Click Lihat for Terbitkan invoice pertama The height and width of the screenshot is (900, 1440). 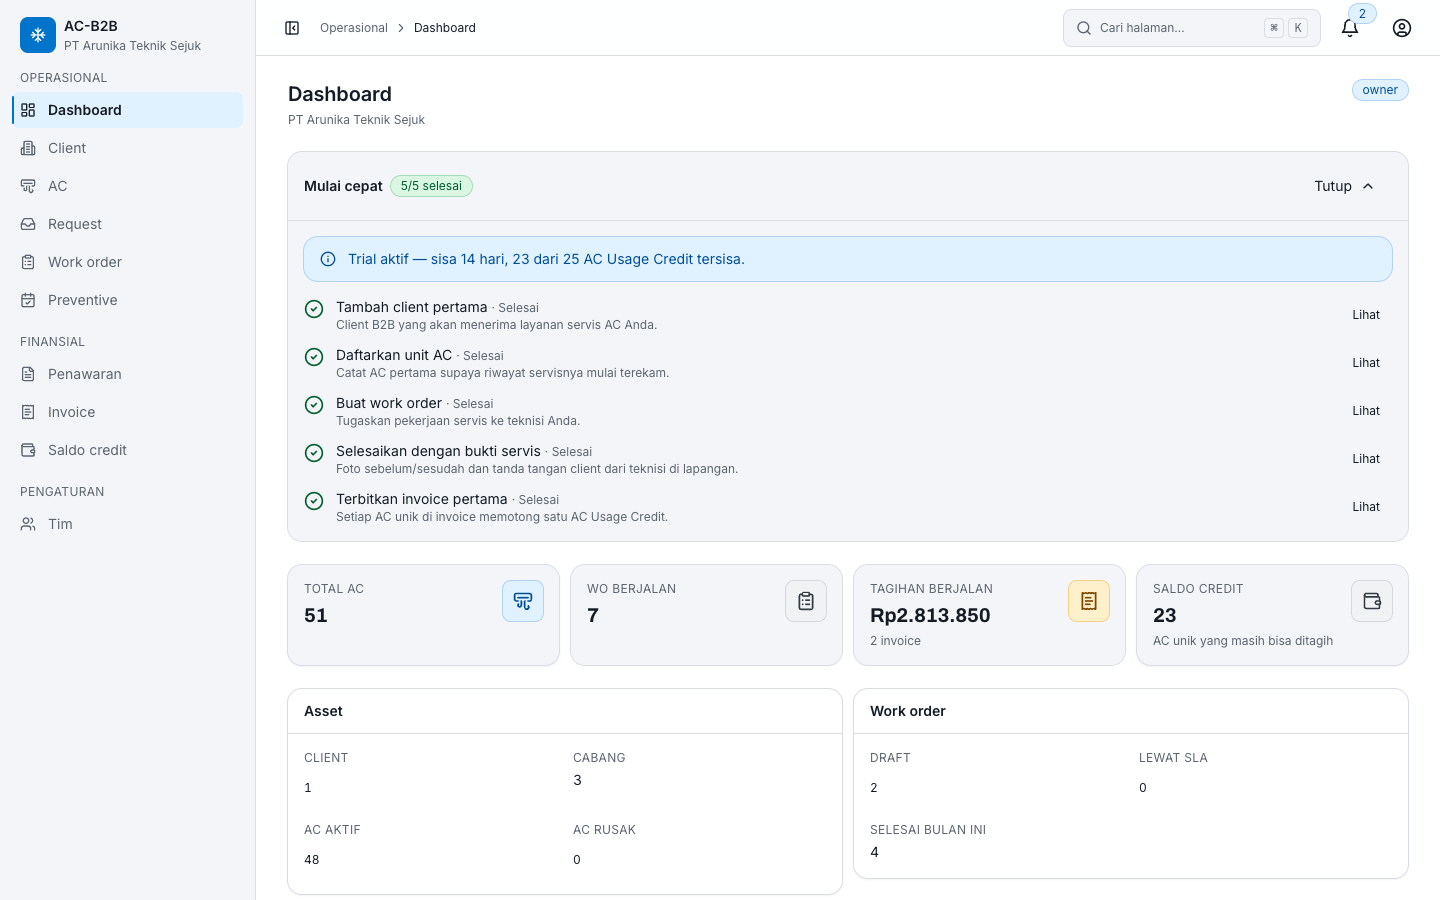pos(1366,507)
